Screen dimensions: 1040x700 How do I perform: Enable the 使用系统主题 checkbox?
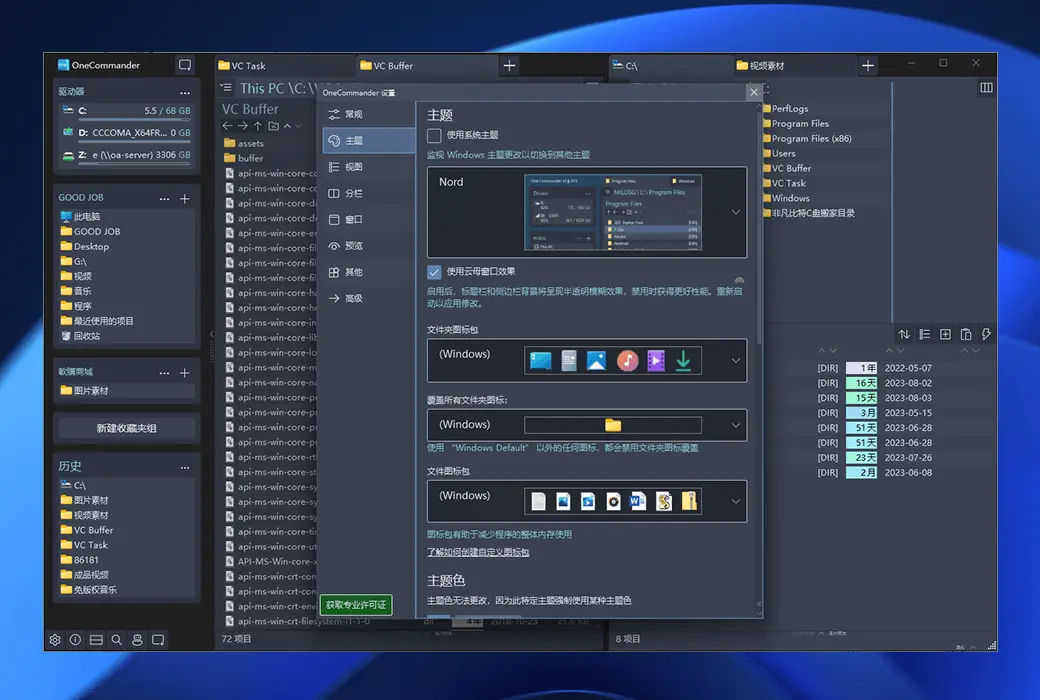click(x=434, y=135)
